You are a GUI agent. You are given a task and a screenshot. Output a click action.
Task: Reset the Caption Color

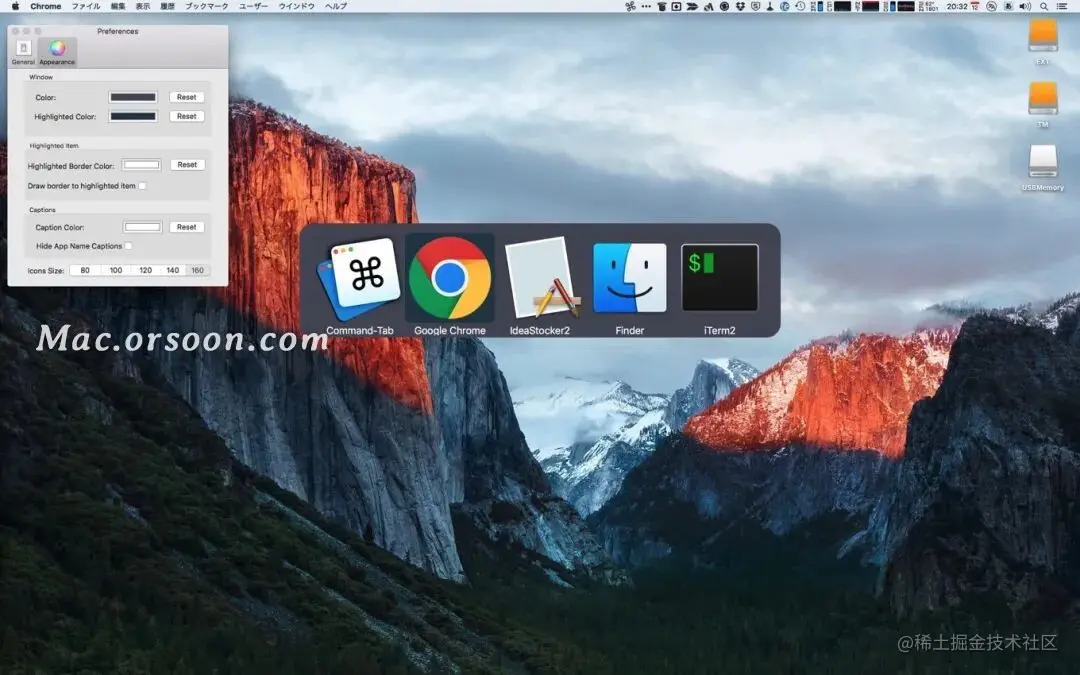click(x=187, y=227)
